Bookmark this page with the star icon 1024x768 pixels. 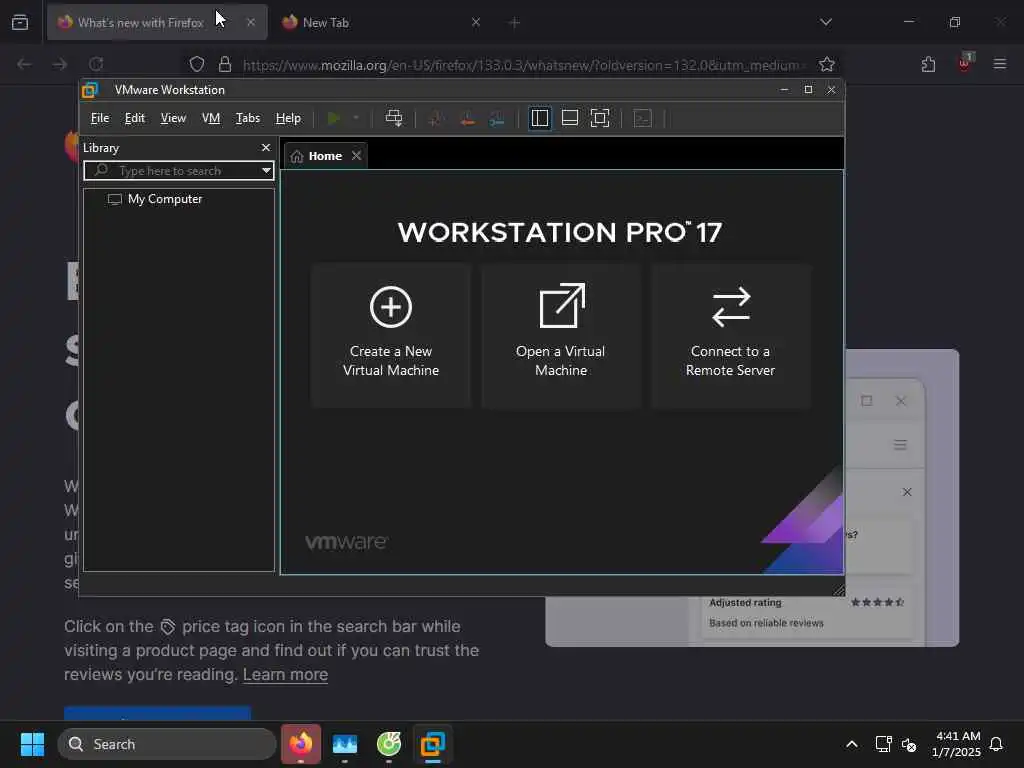[827, 64]
